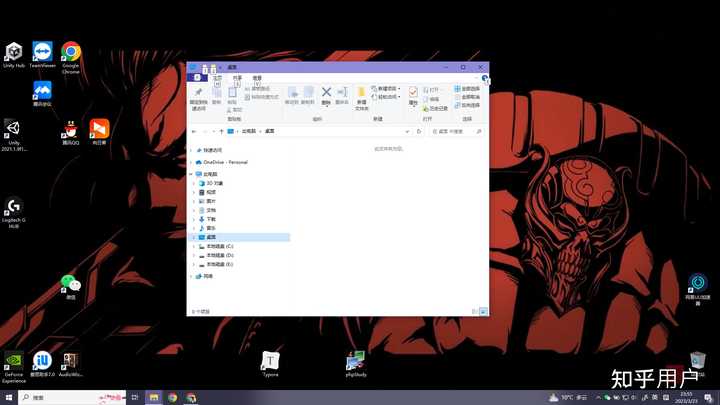Click the Delete X icon in ribbon
The height and width of the screenshot is (405, 720).
pyautogui.click(x=326, y=92)
